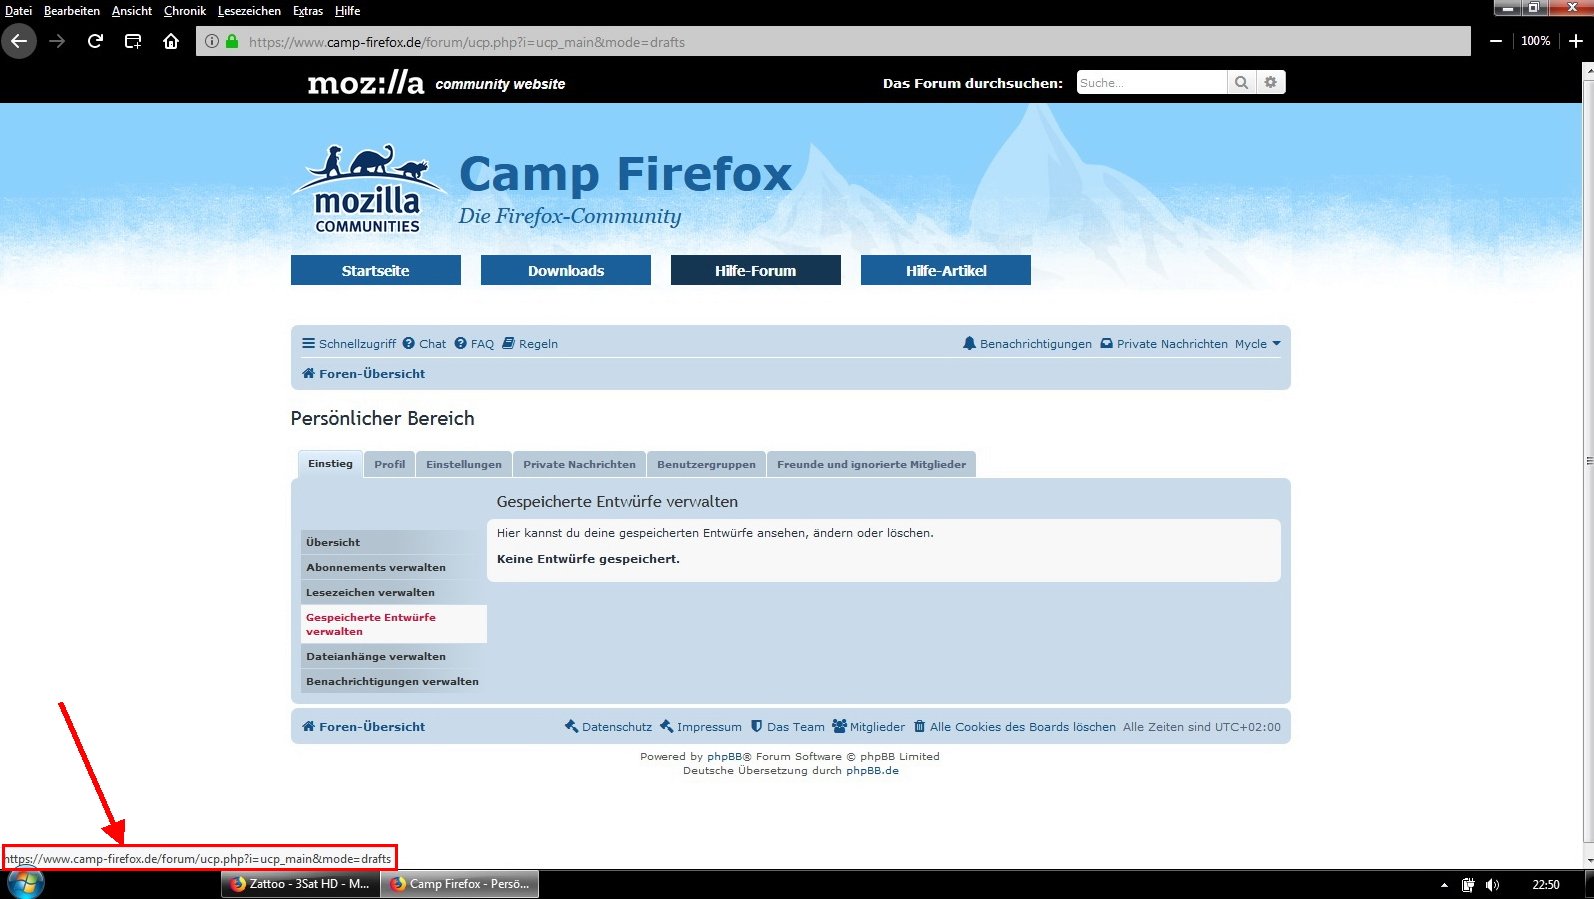Image resolution: width=1594 pixels, height=899 pixels.
Task: Open the Bearbeiten menu
Action: [x=72, y=11]
